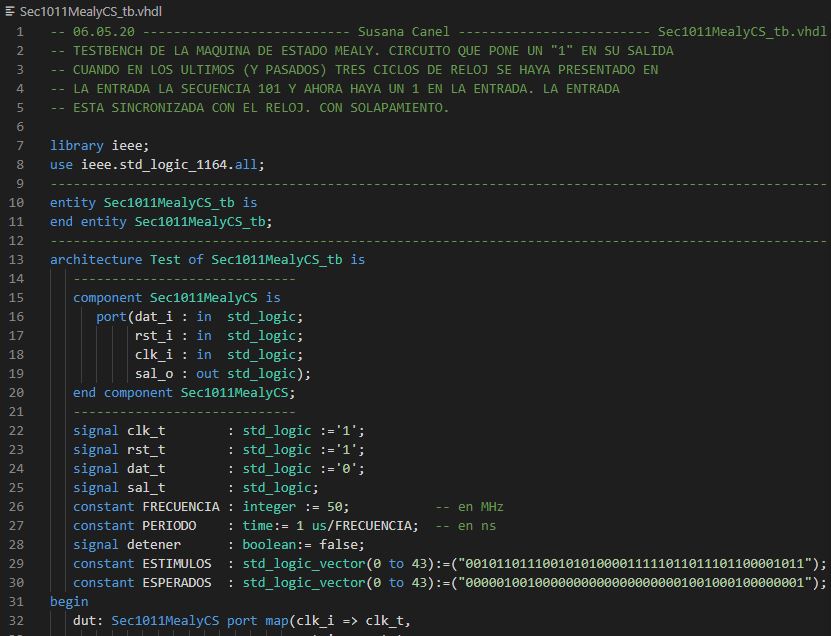Click the 'sal_o' port name
The height and width of the screenshot is (636, 831).
click(153, 373)
